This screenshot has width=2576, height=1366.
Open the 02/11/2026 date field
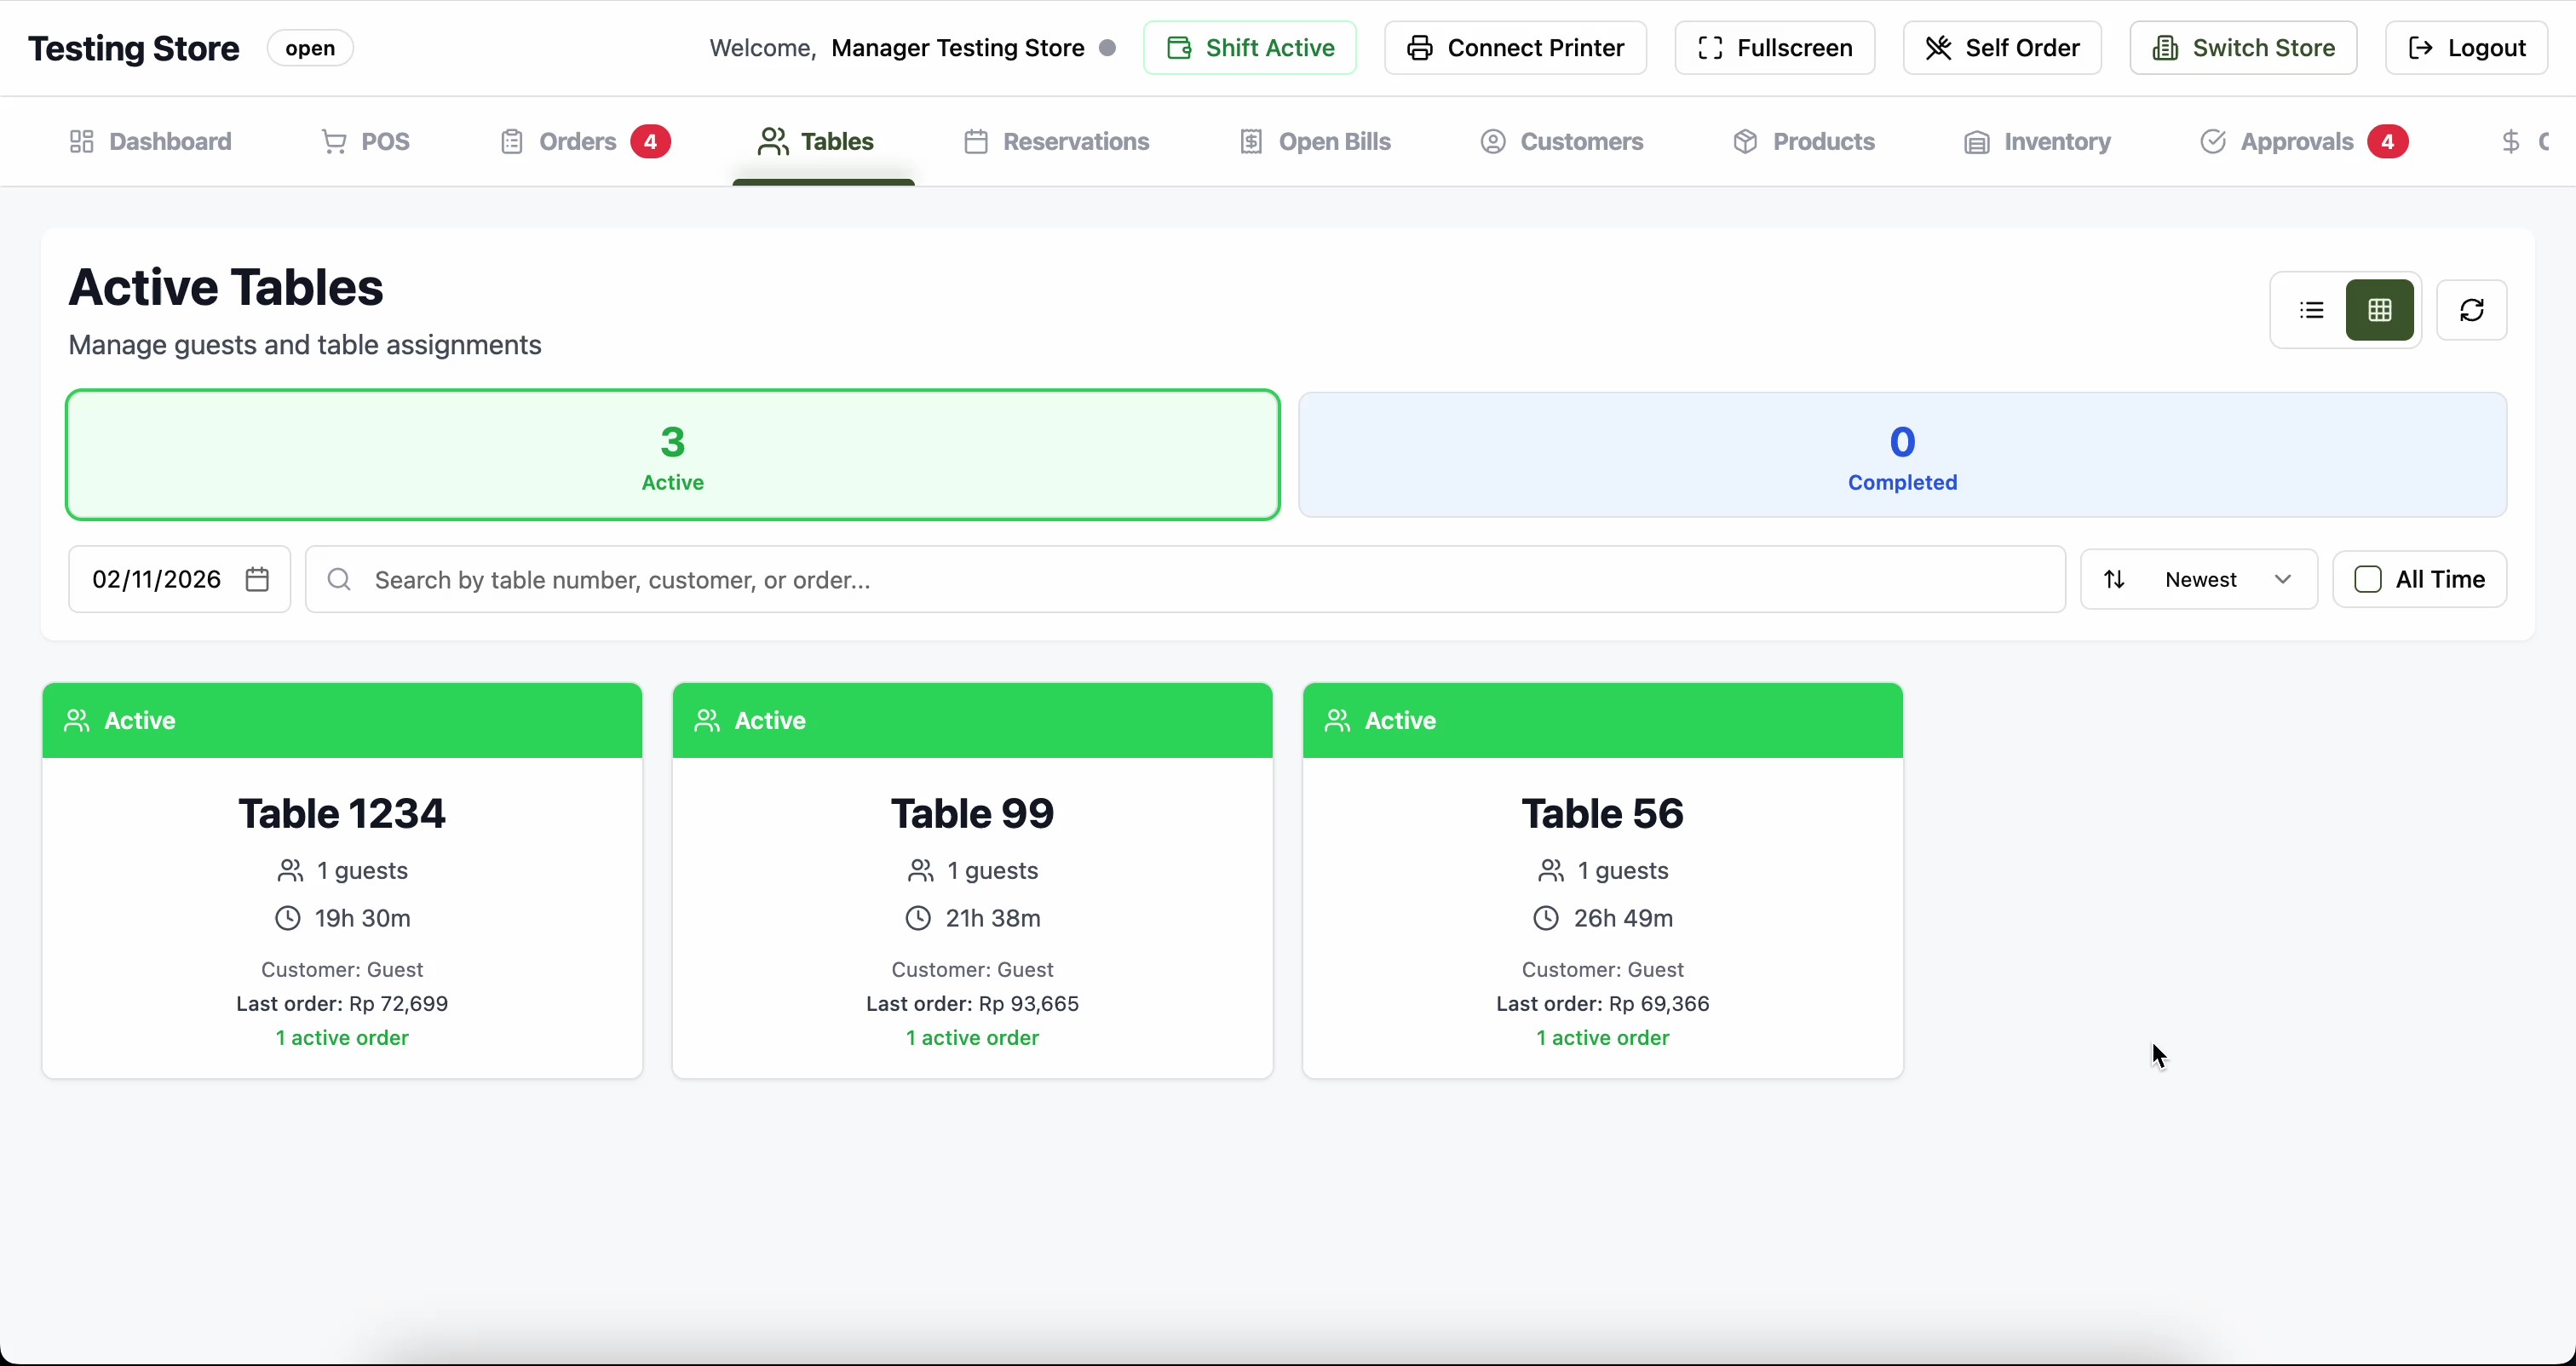coord(156,579)
